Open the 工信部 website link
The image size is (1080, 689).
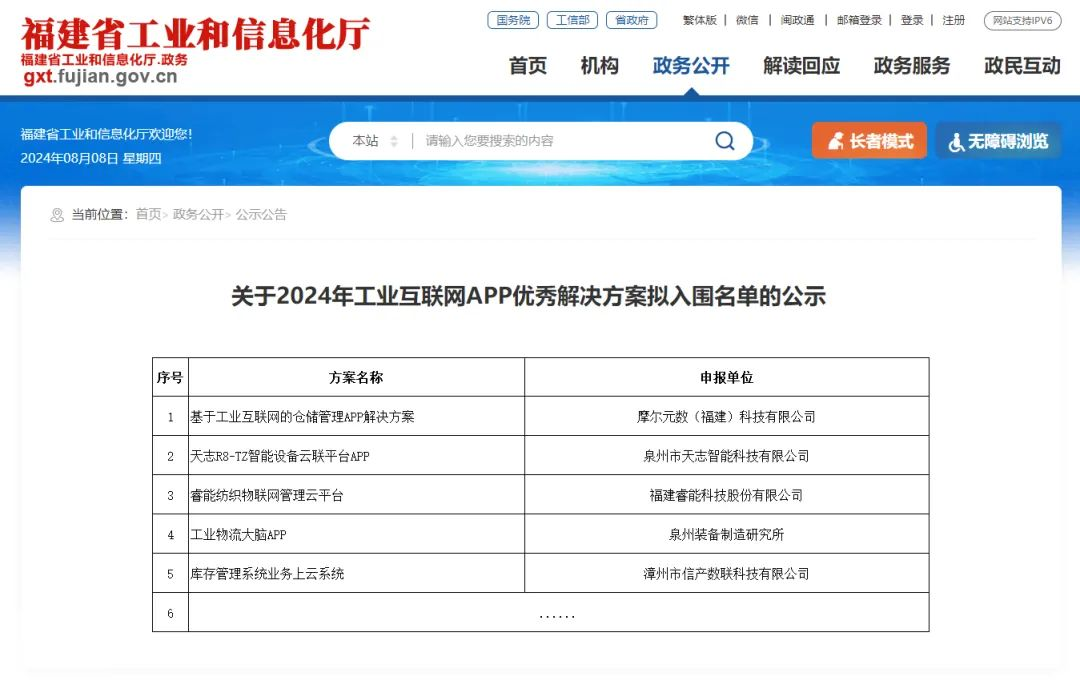click(571, 19)
